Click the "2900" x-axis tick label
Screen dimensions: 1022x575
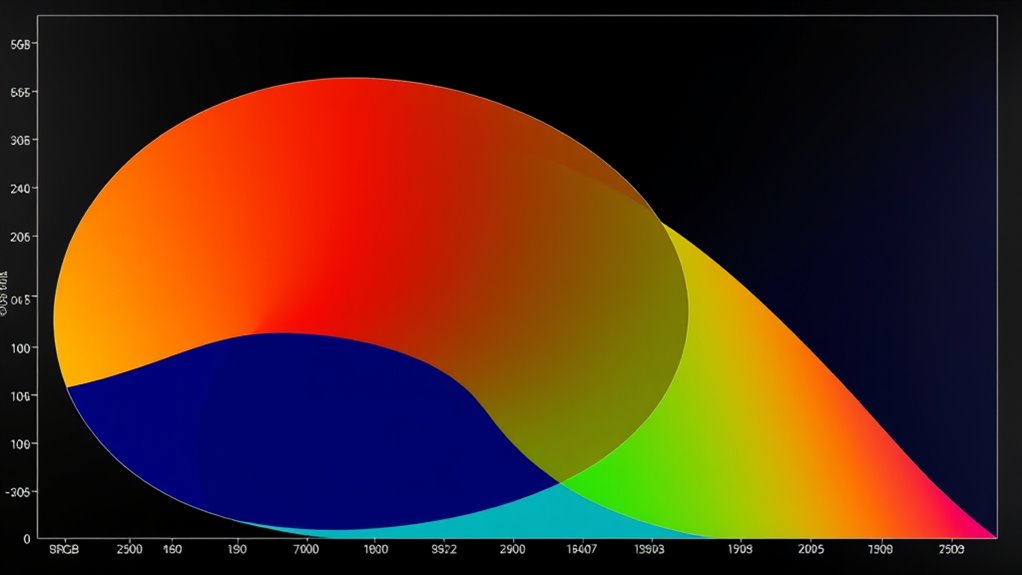click(x=512, y=550)
